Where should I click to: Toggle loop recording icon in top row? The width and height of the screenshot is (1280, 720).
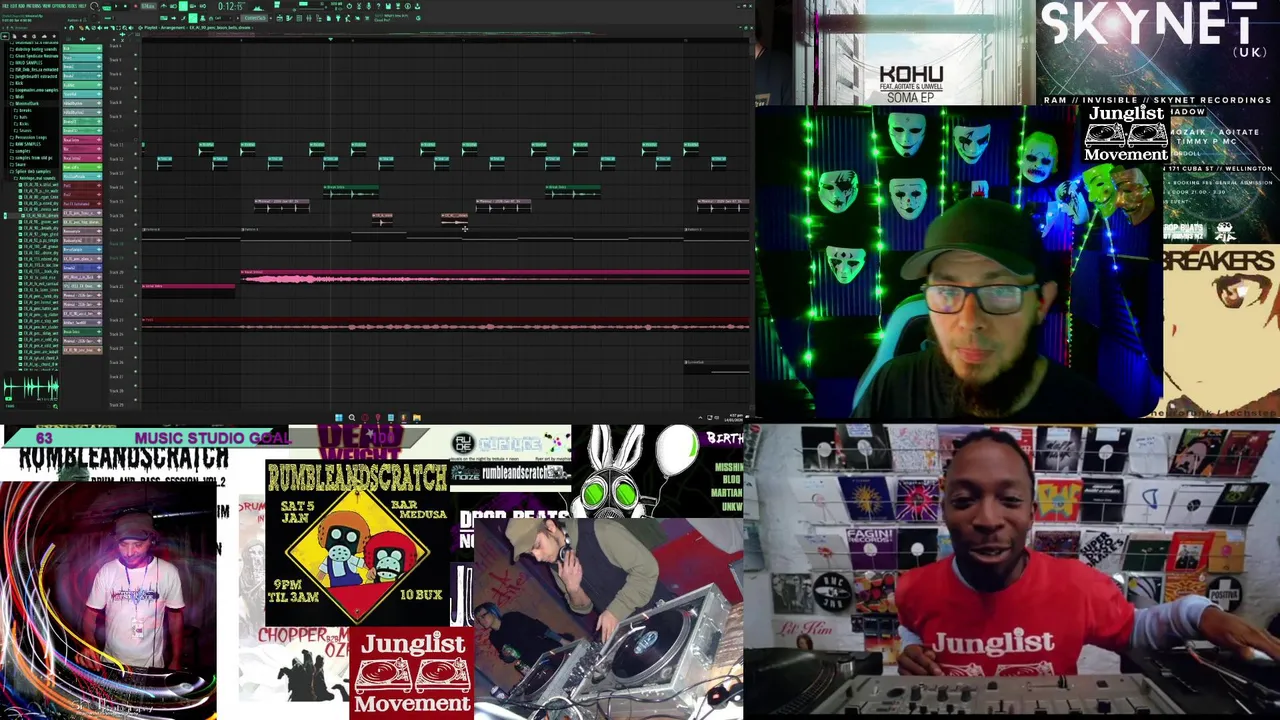[203, 6]
